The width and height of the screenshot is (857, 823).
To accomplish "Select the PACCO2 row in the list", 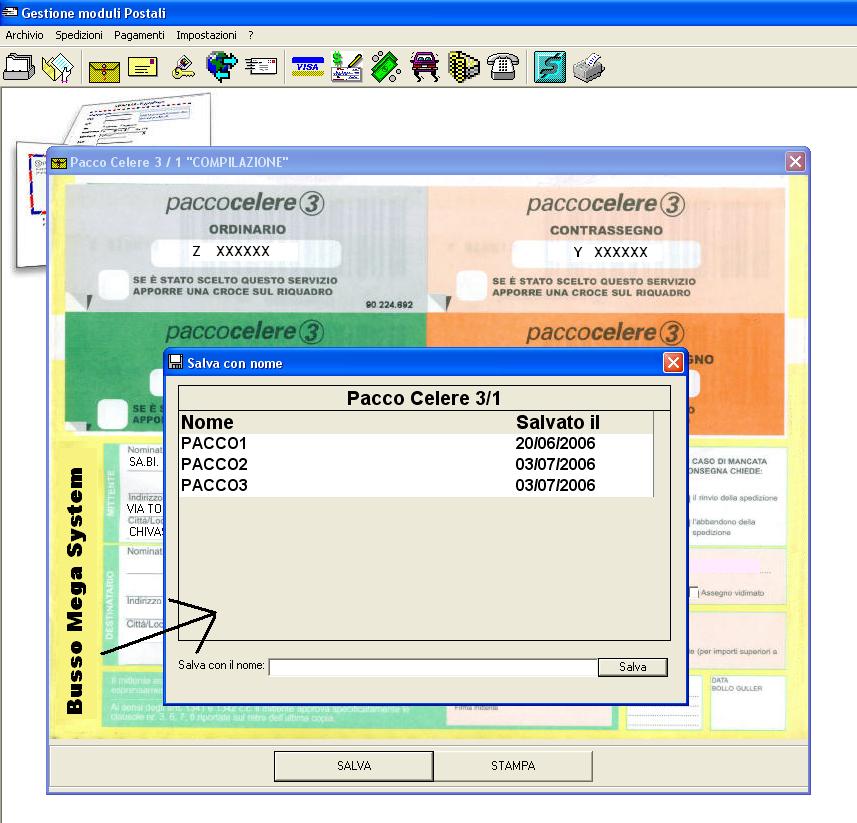I will click(416, 464).
